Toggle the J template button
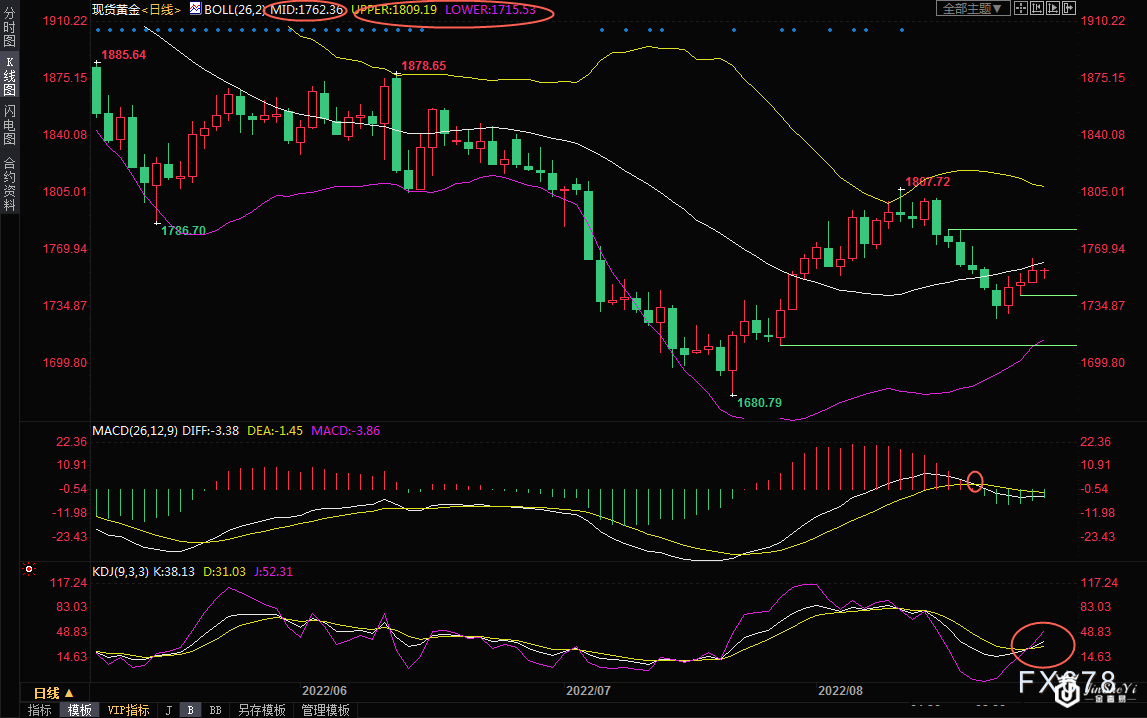 click(168, 710)
